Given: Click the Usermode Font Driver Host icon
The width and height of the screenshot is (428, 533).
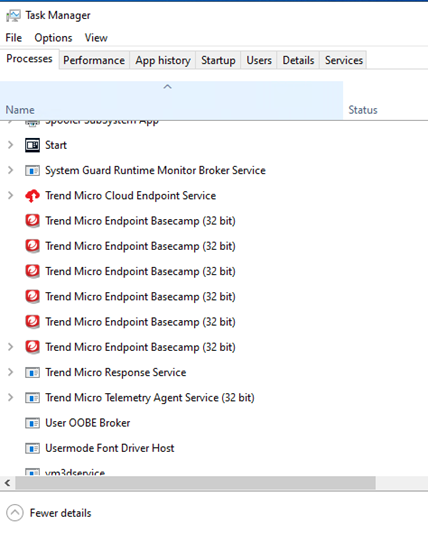Looking at the screenshot, I should click(x=32, y=448).
